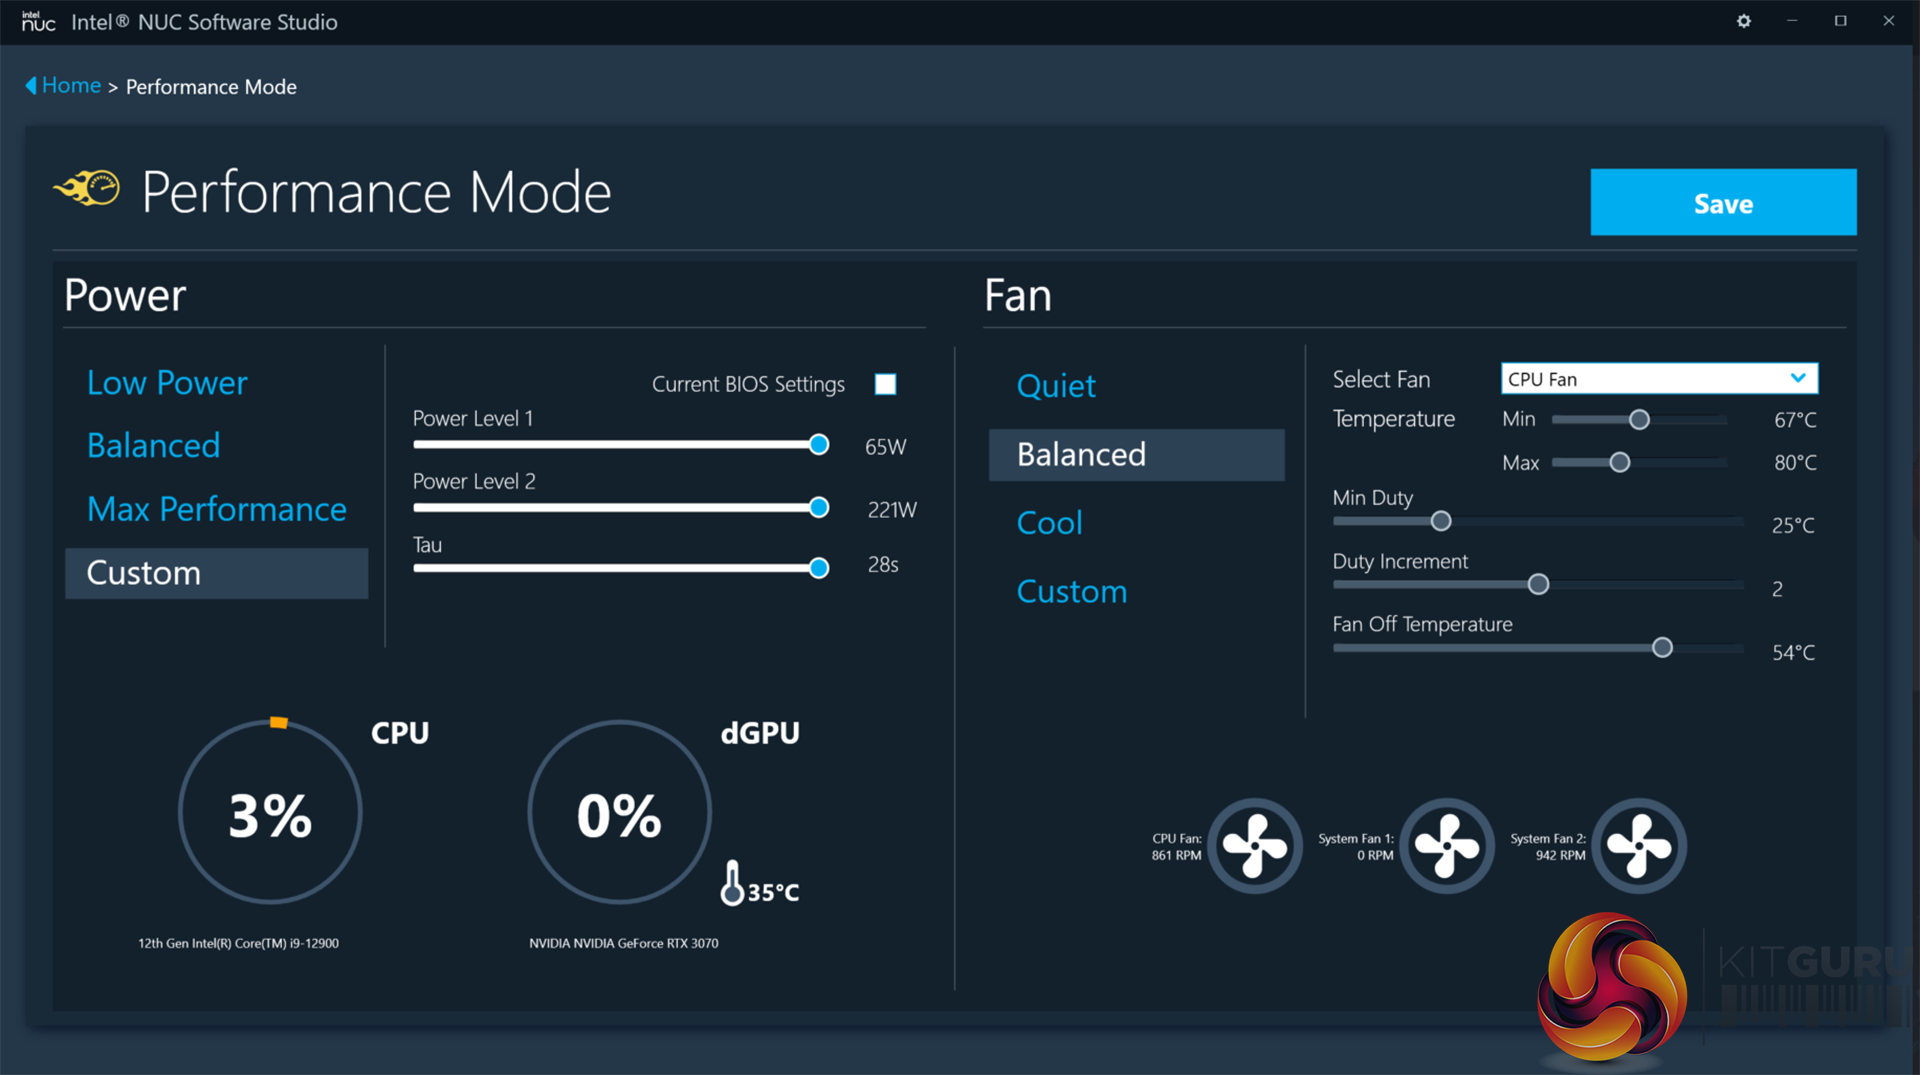The width and height of the screenshot is (1920, 1075).
Task: Select the Low Power mode
Action: coord(167,382)
